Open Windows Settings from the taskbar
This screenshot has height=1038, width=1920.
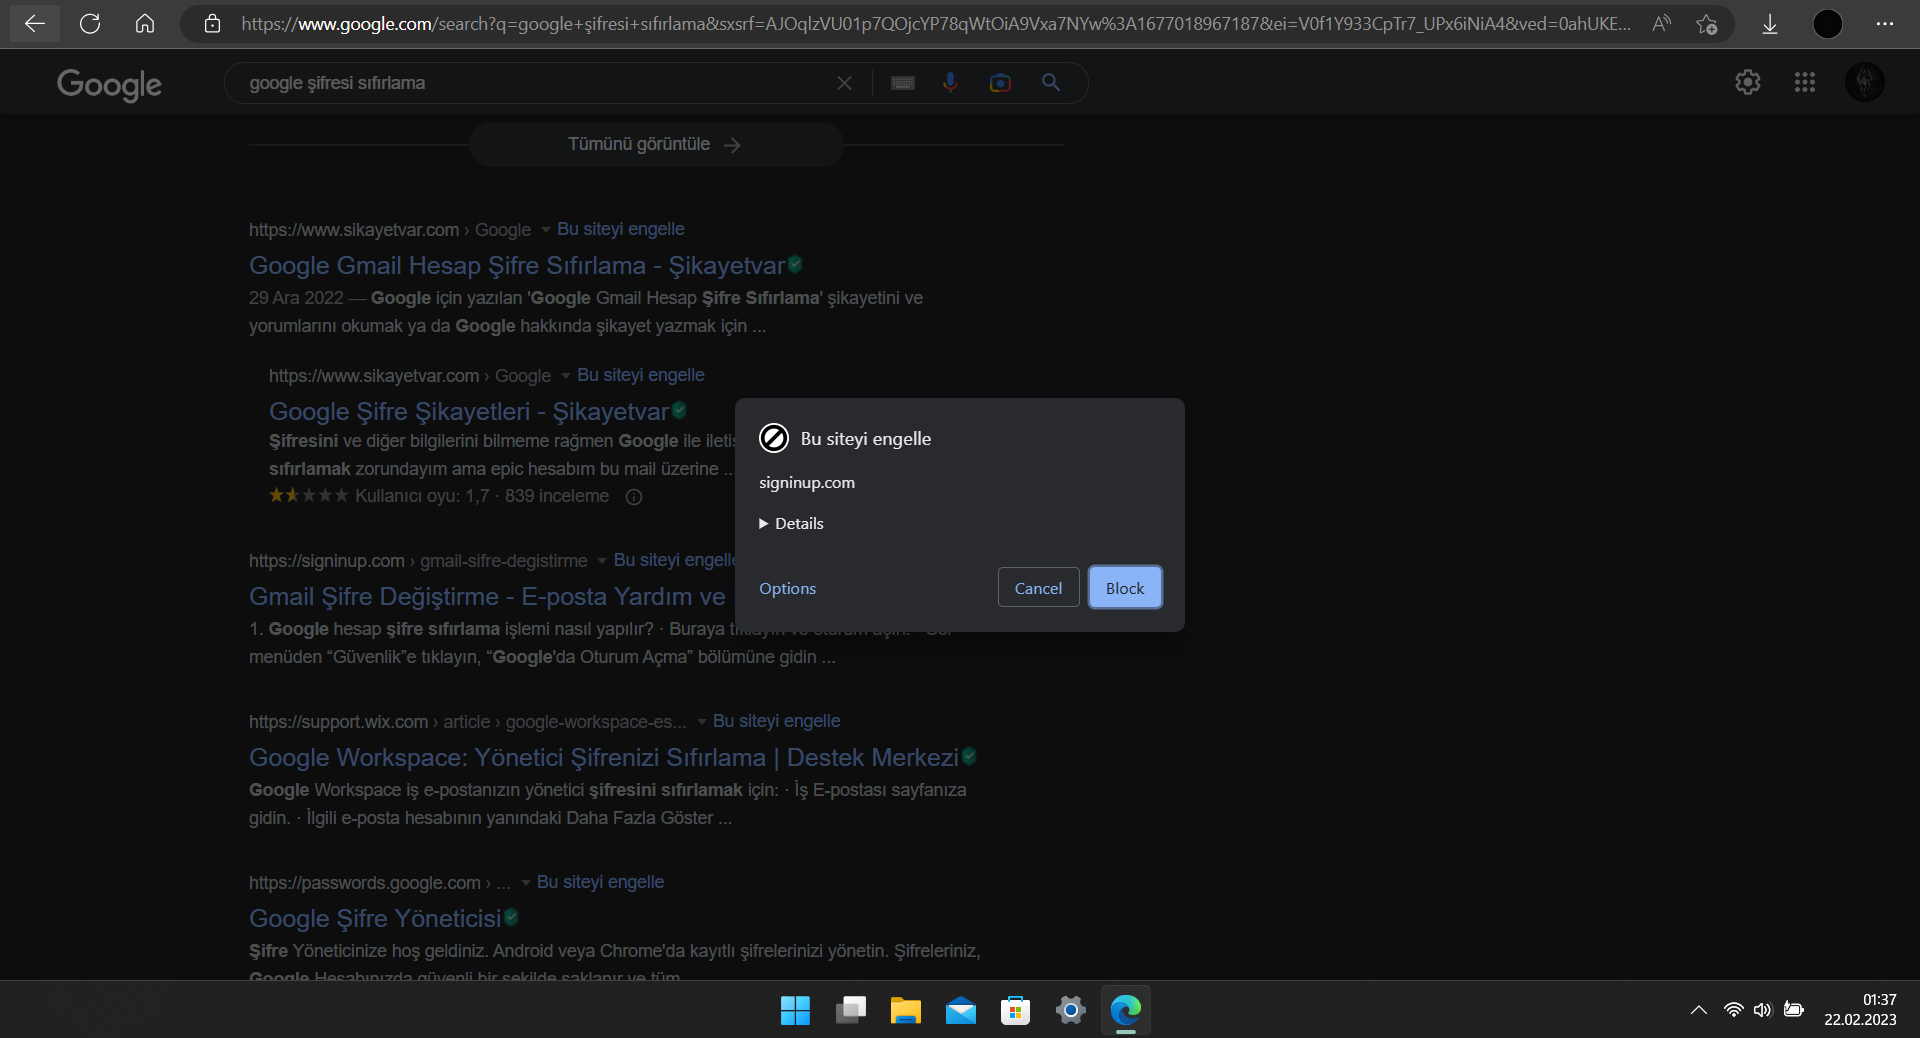pyautogui.click(x=1071, y=1011)
